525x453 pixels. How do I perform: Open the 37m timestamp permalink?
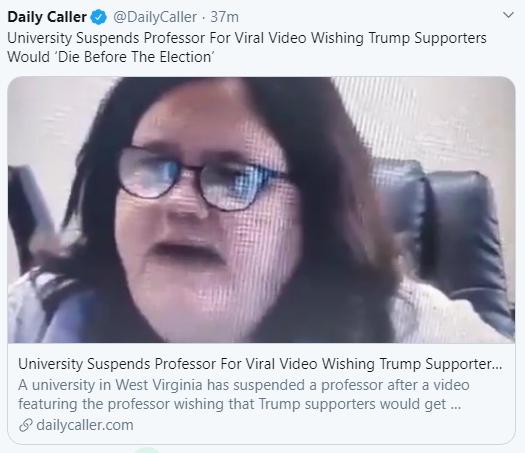click(x=224, y=17)
